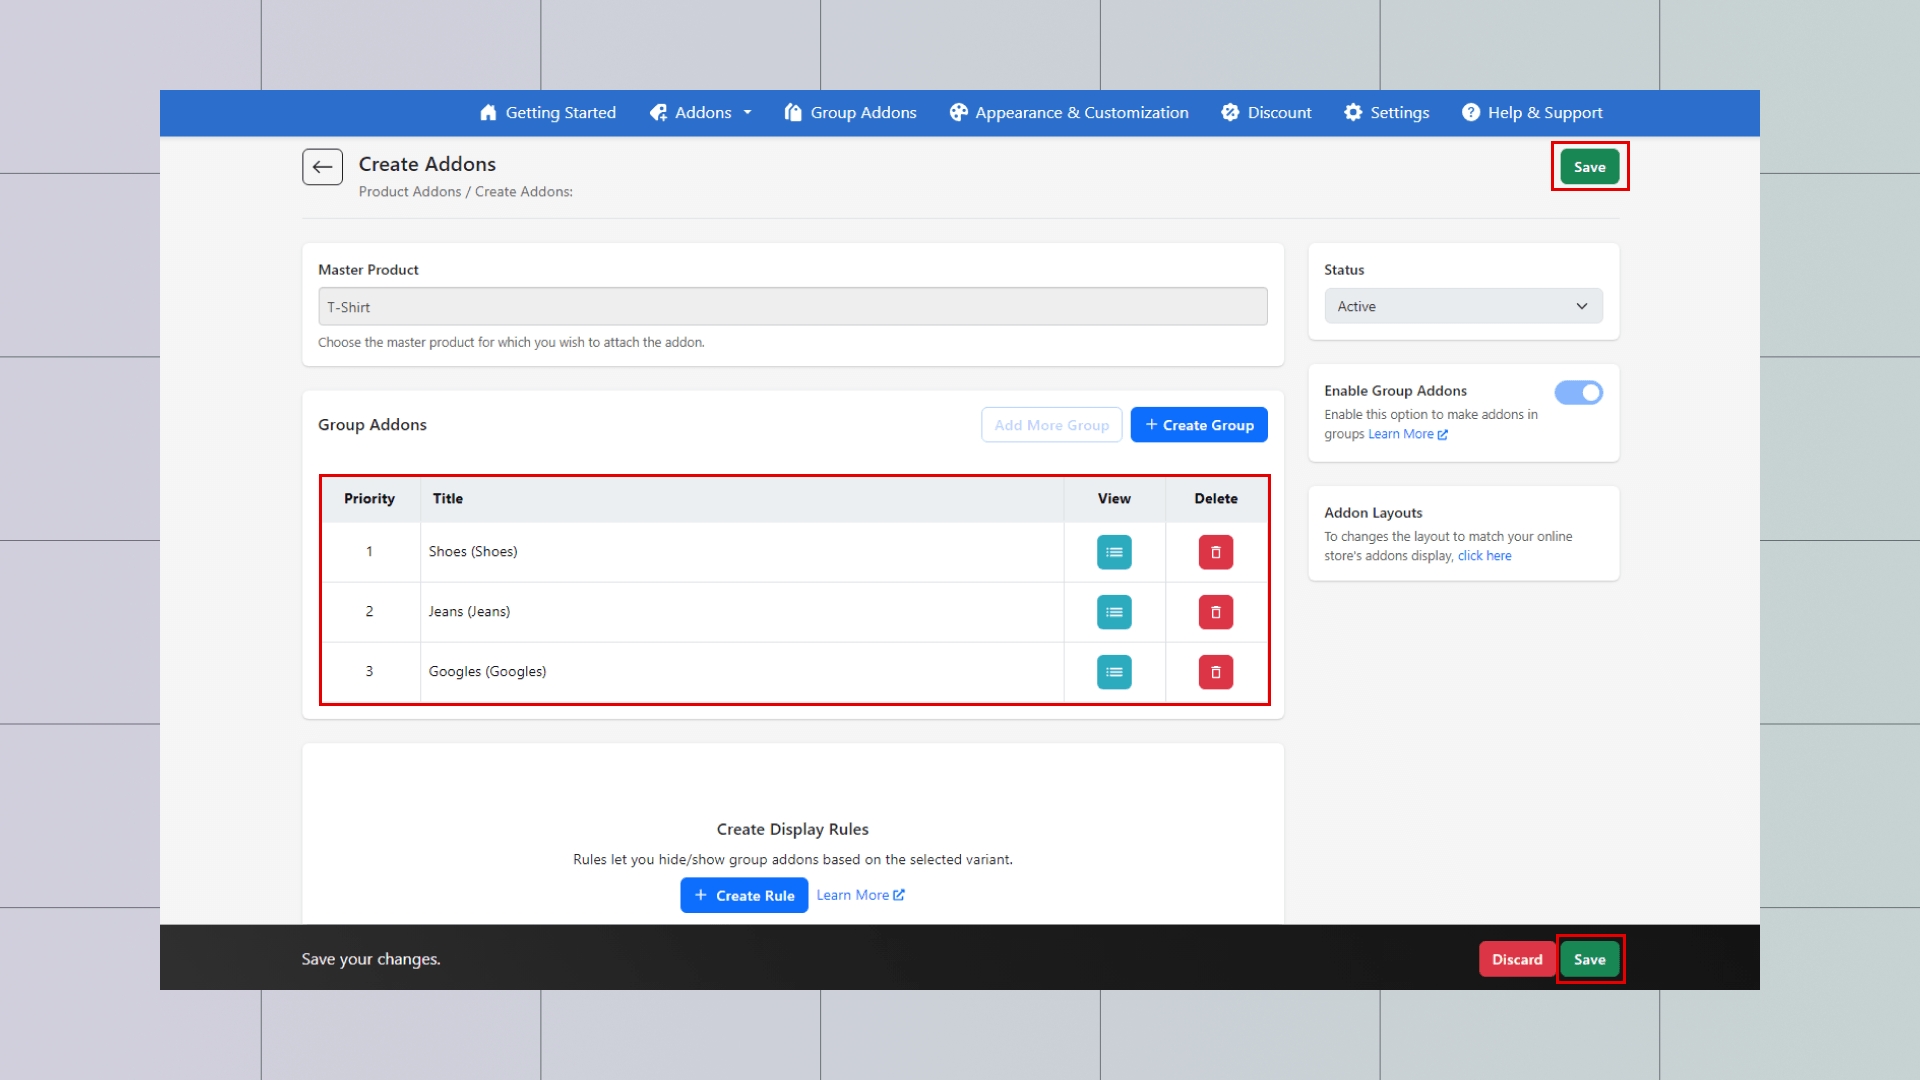Follow the Addon Layouts click here link

pyautogui.click(x=1484, y=556)
